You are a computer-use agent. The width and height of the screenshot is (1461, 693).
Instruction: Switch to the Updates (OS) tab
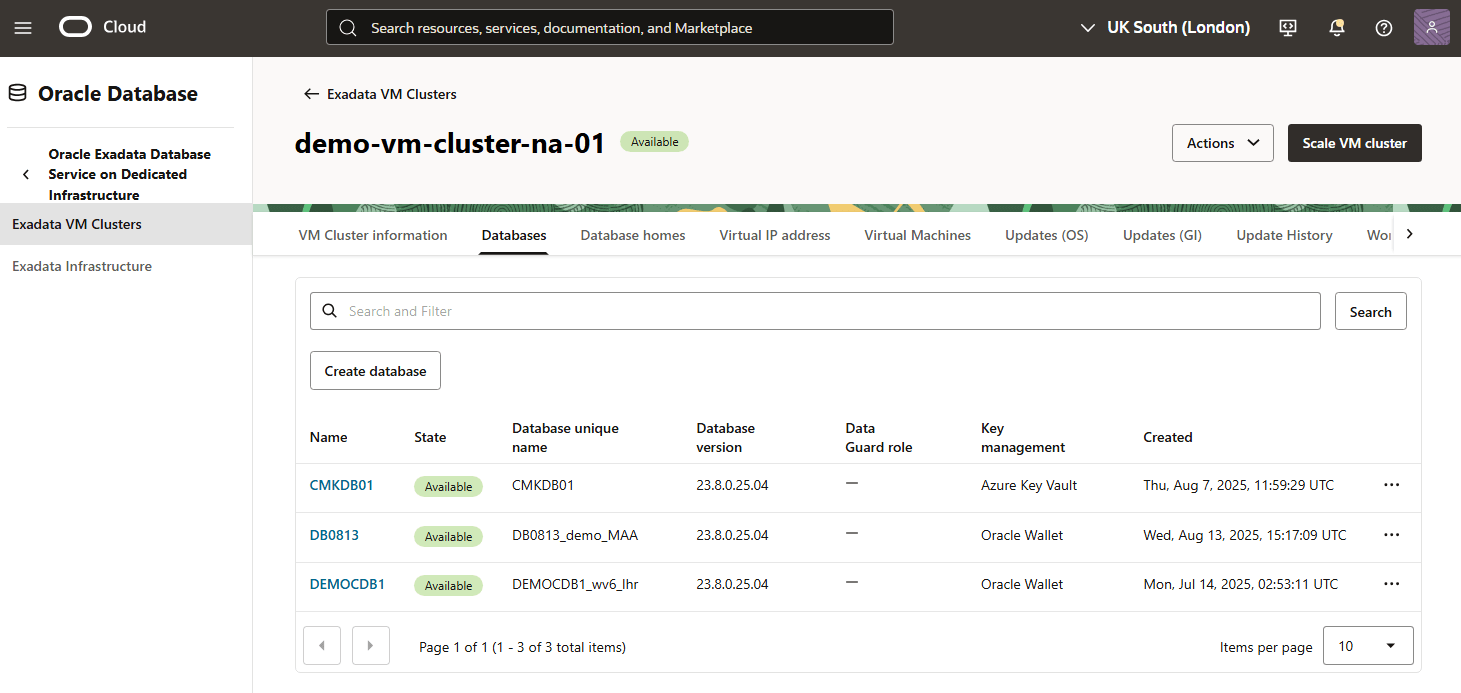tap(1046, 234)
